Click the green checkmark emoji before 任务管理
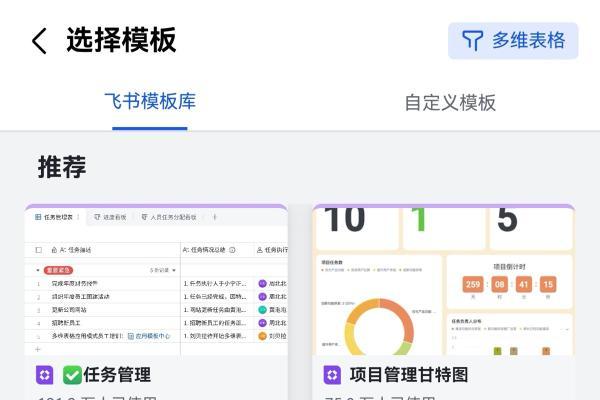 (x=72, y=375)
